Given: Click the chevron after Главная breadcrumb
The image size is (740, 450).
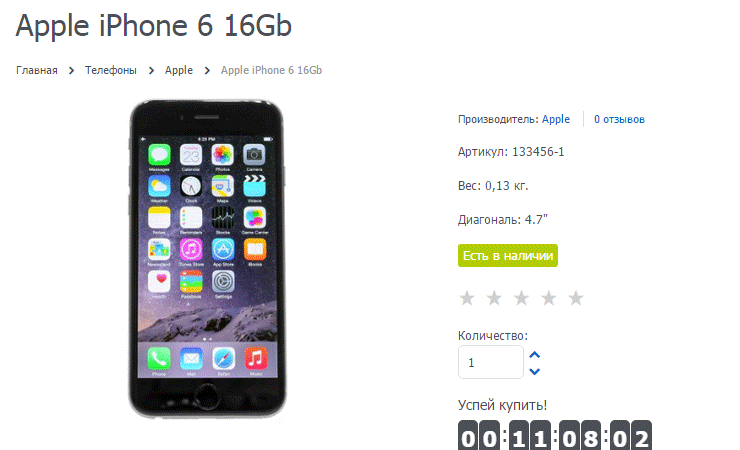Looking at the screenshot, I should tap(71, 71).
